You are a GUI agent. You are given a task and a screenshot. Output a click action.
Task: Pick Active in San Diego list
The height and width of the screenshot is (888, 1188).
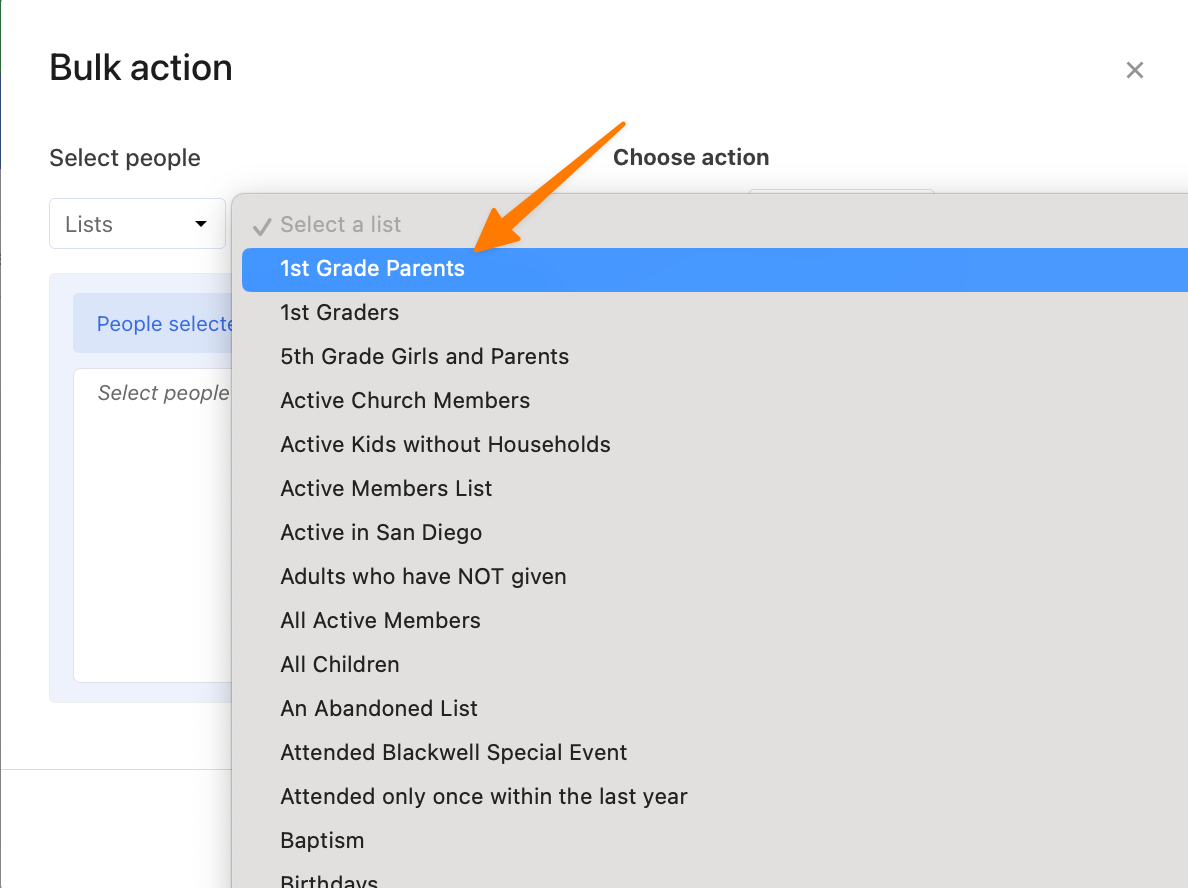(714, 533)
